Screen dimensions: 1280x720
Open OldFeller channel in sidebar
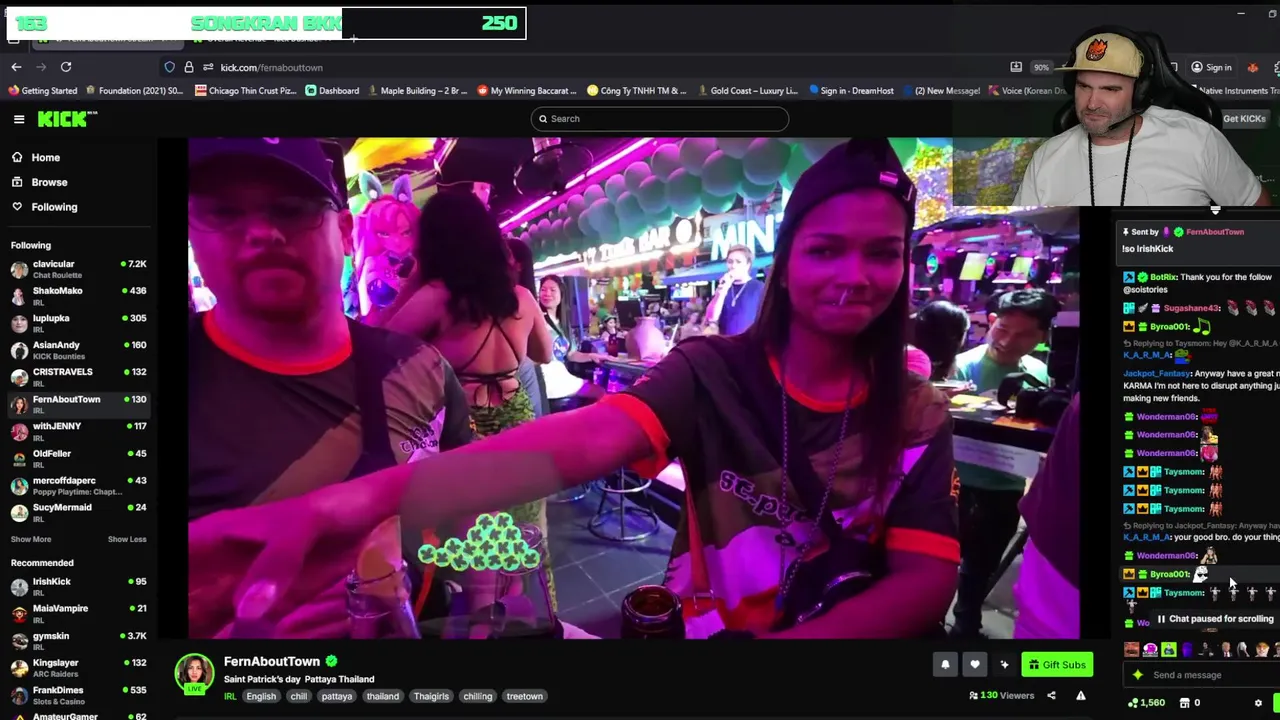(79, 458)
